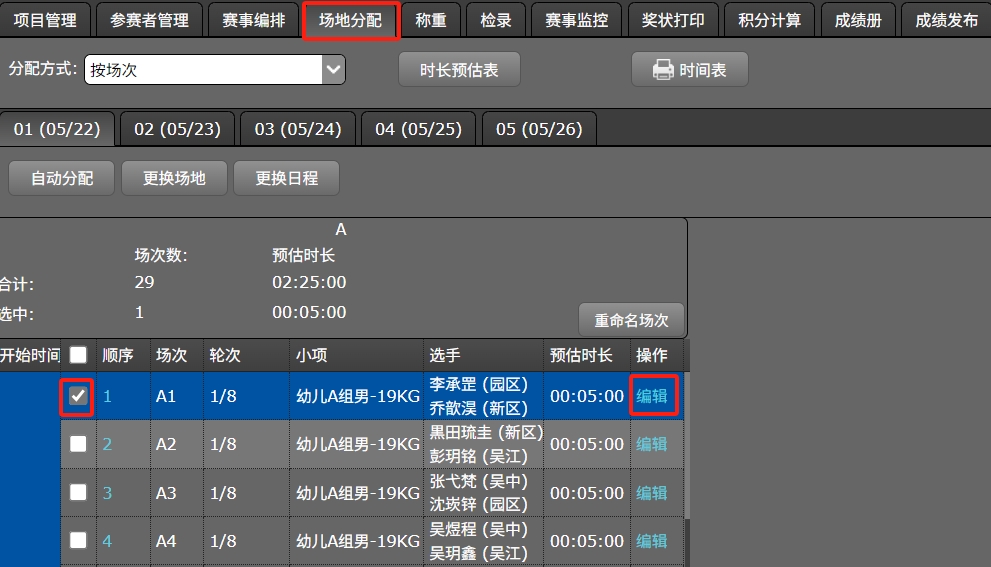991x567 pixels.
Task: Go to the 05 (05/26) date tab
Action: 539,129
